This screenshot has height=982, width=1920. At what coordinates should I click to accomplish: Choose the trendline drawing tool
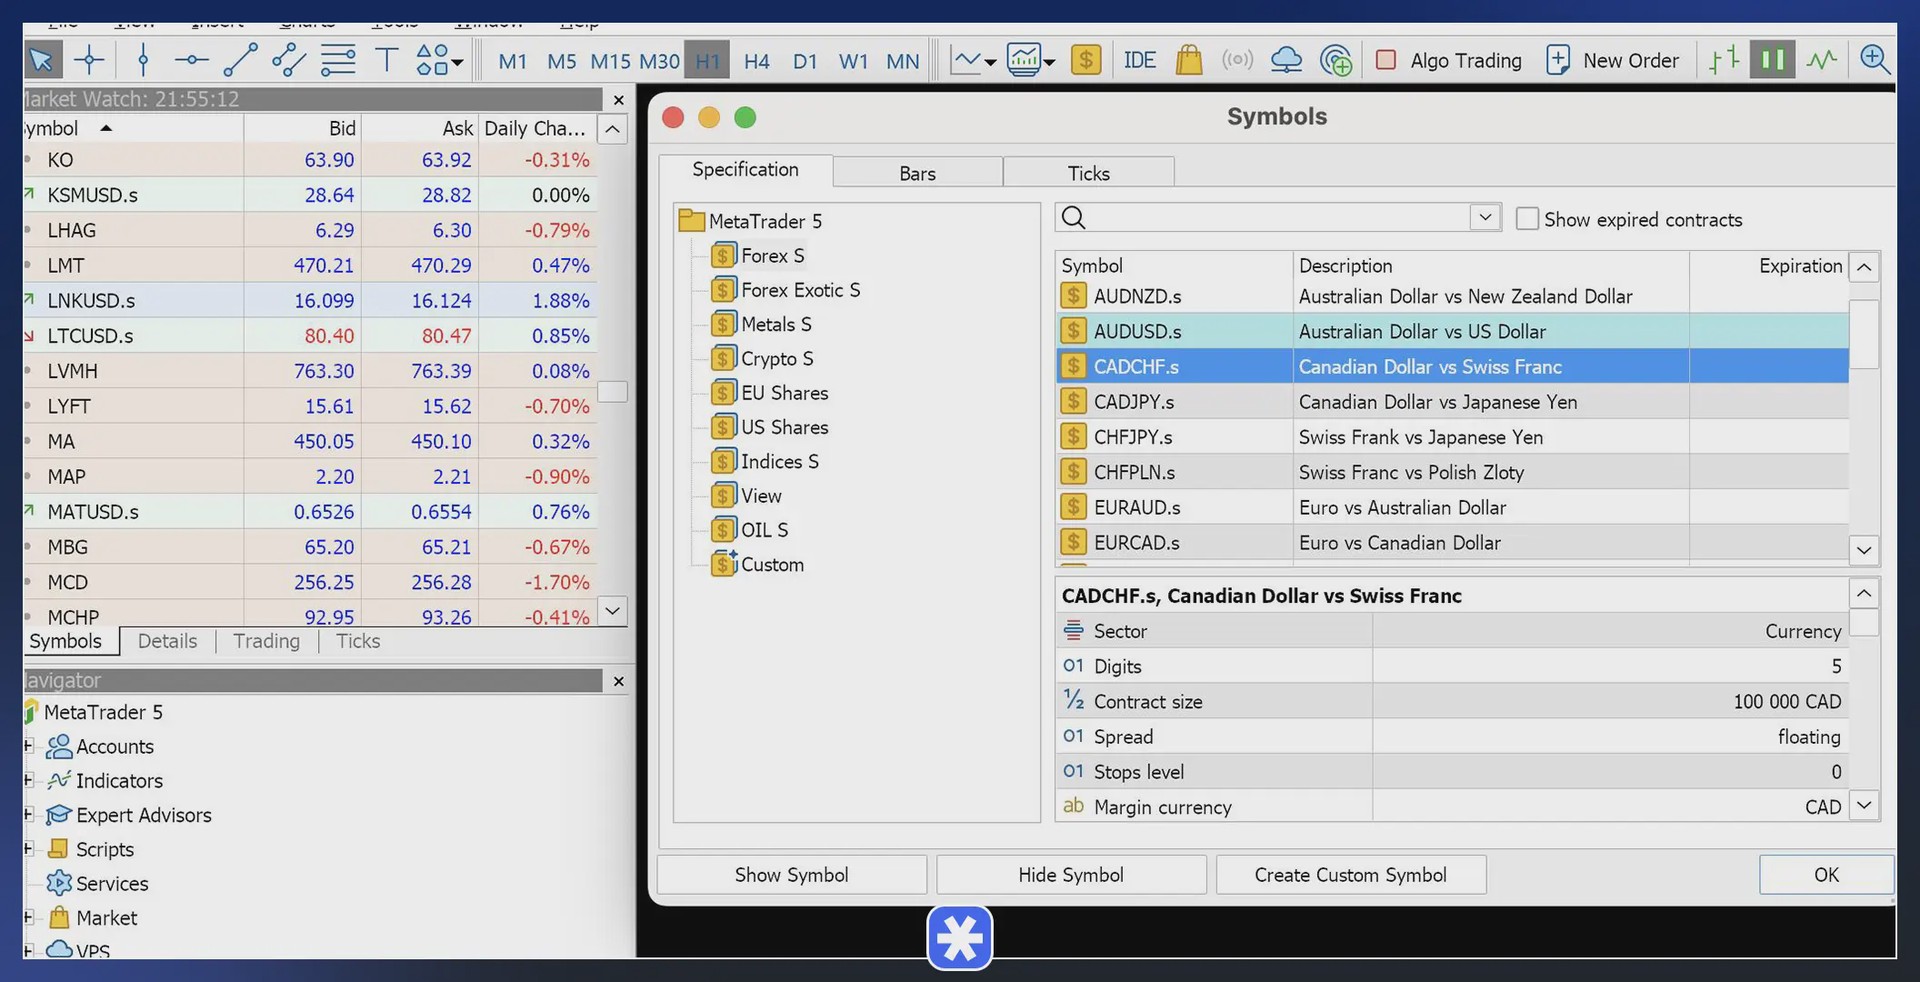pos(240,60)
